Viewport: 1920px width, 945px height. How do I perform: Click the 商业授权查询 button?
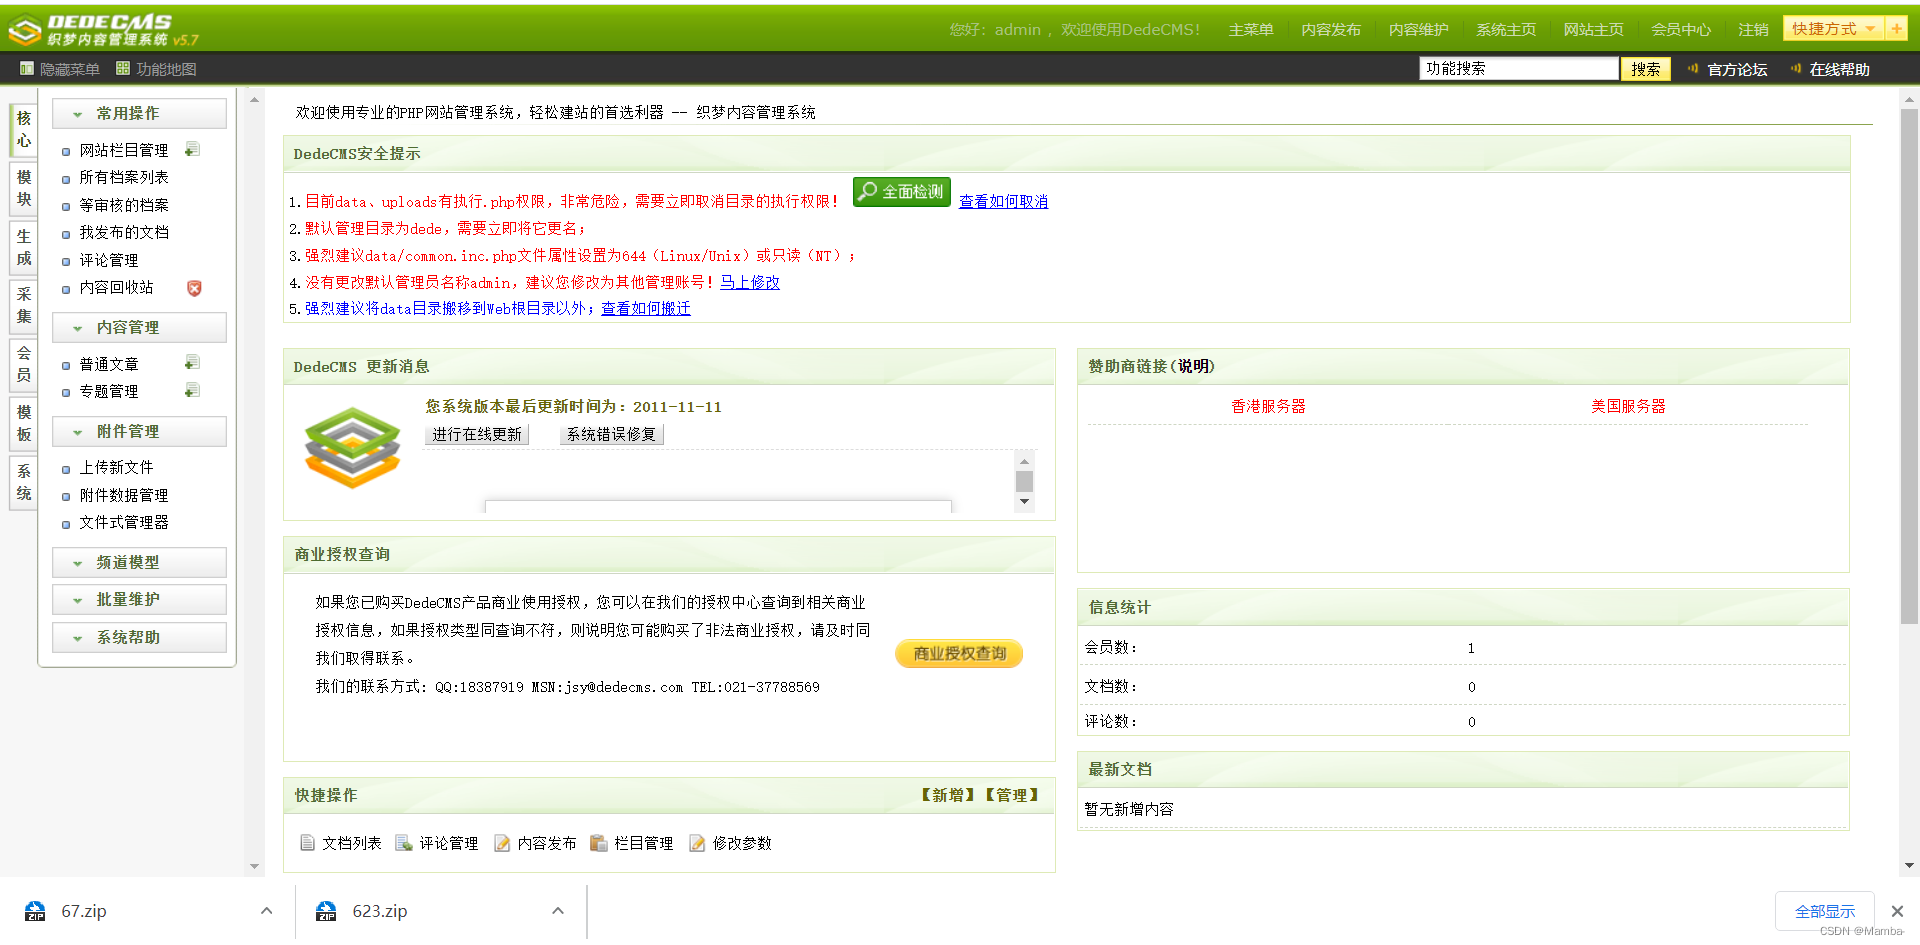click(959, 653)
